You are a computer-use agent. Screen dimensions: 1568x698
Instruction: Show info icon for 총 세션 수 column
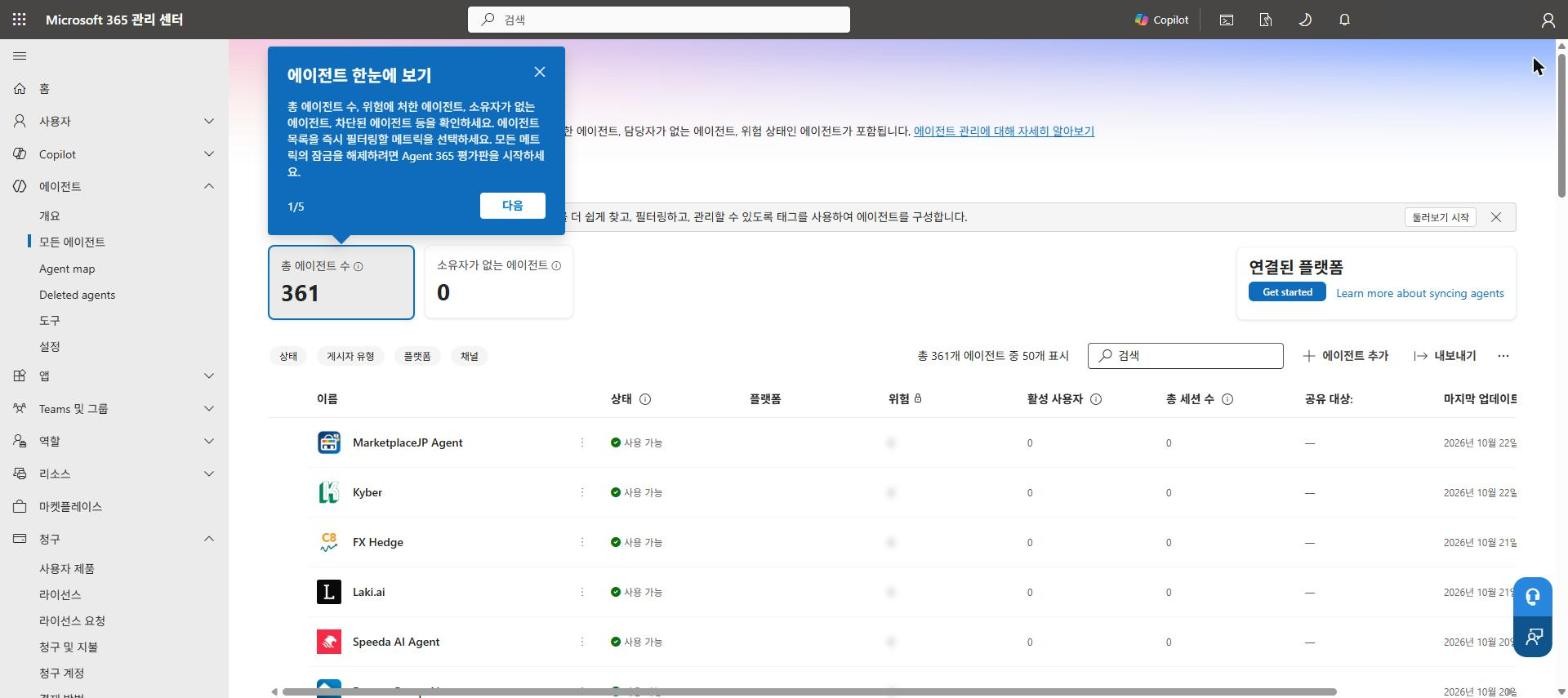(1227, 399)
